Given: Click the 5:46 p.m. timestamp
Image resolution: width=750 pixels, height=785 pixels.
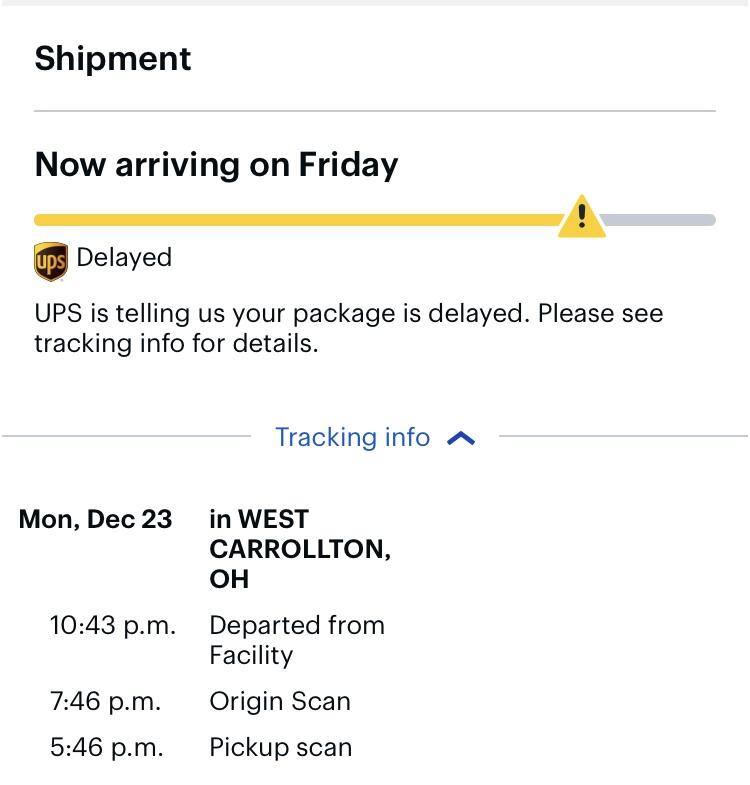Looking at the screenshot, I should point(105,747).
